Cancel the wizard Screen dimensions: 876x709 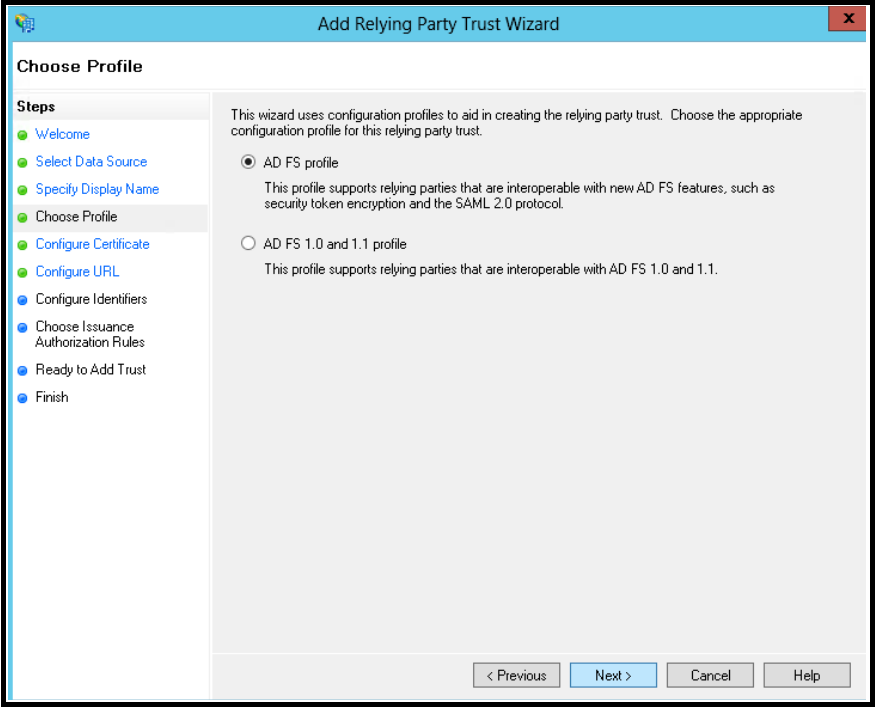710,675
